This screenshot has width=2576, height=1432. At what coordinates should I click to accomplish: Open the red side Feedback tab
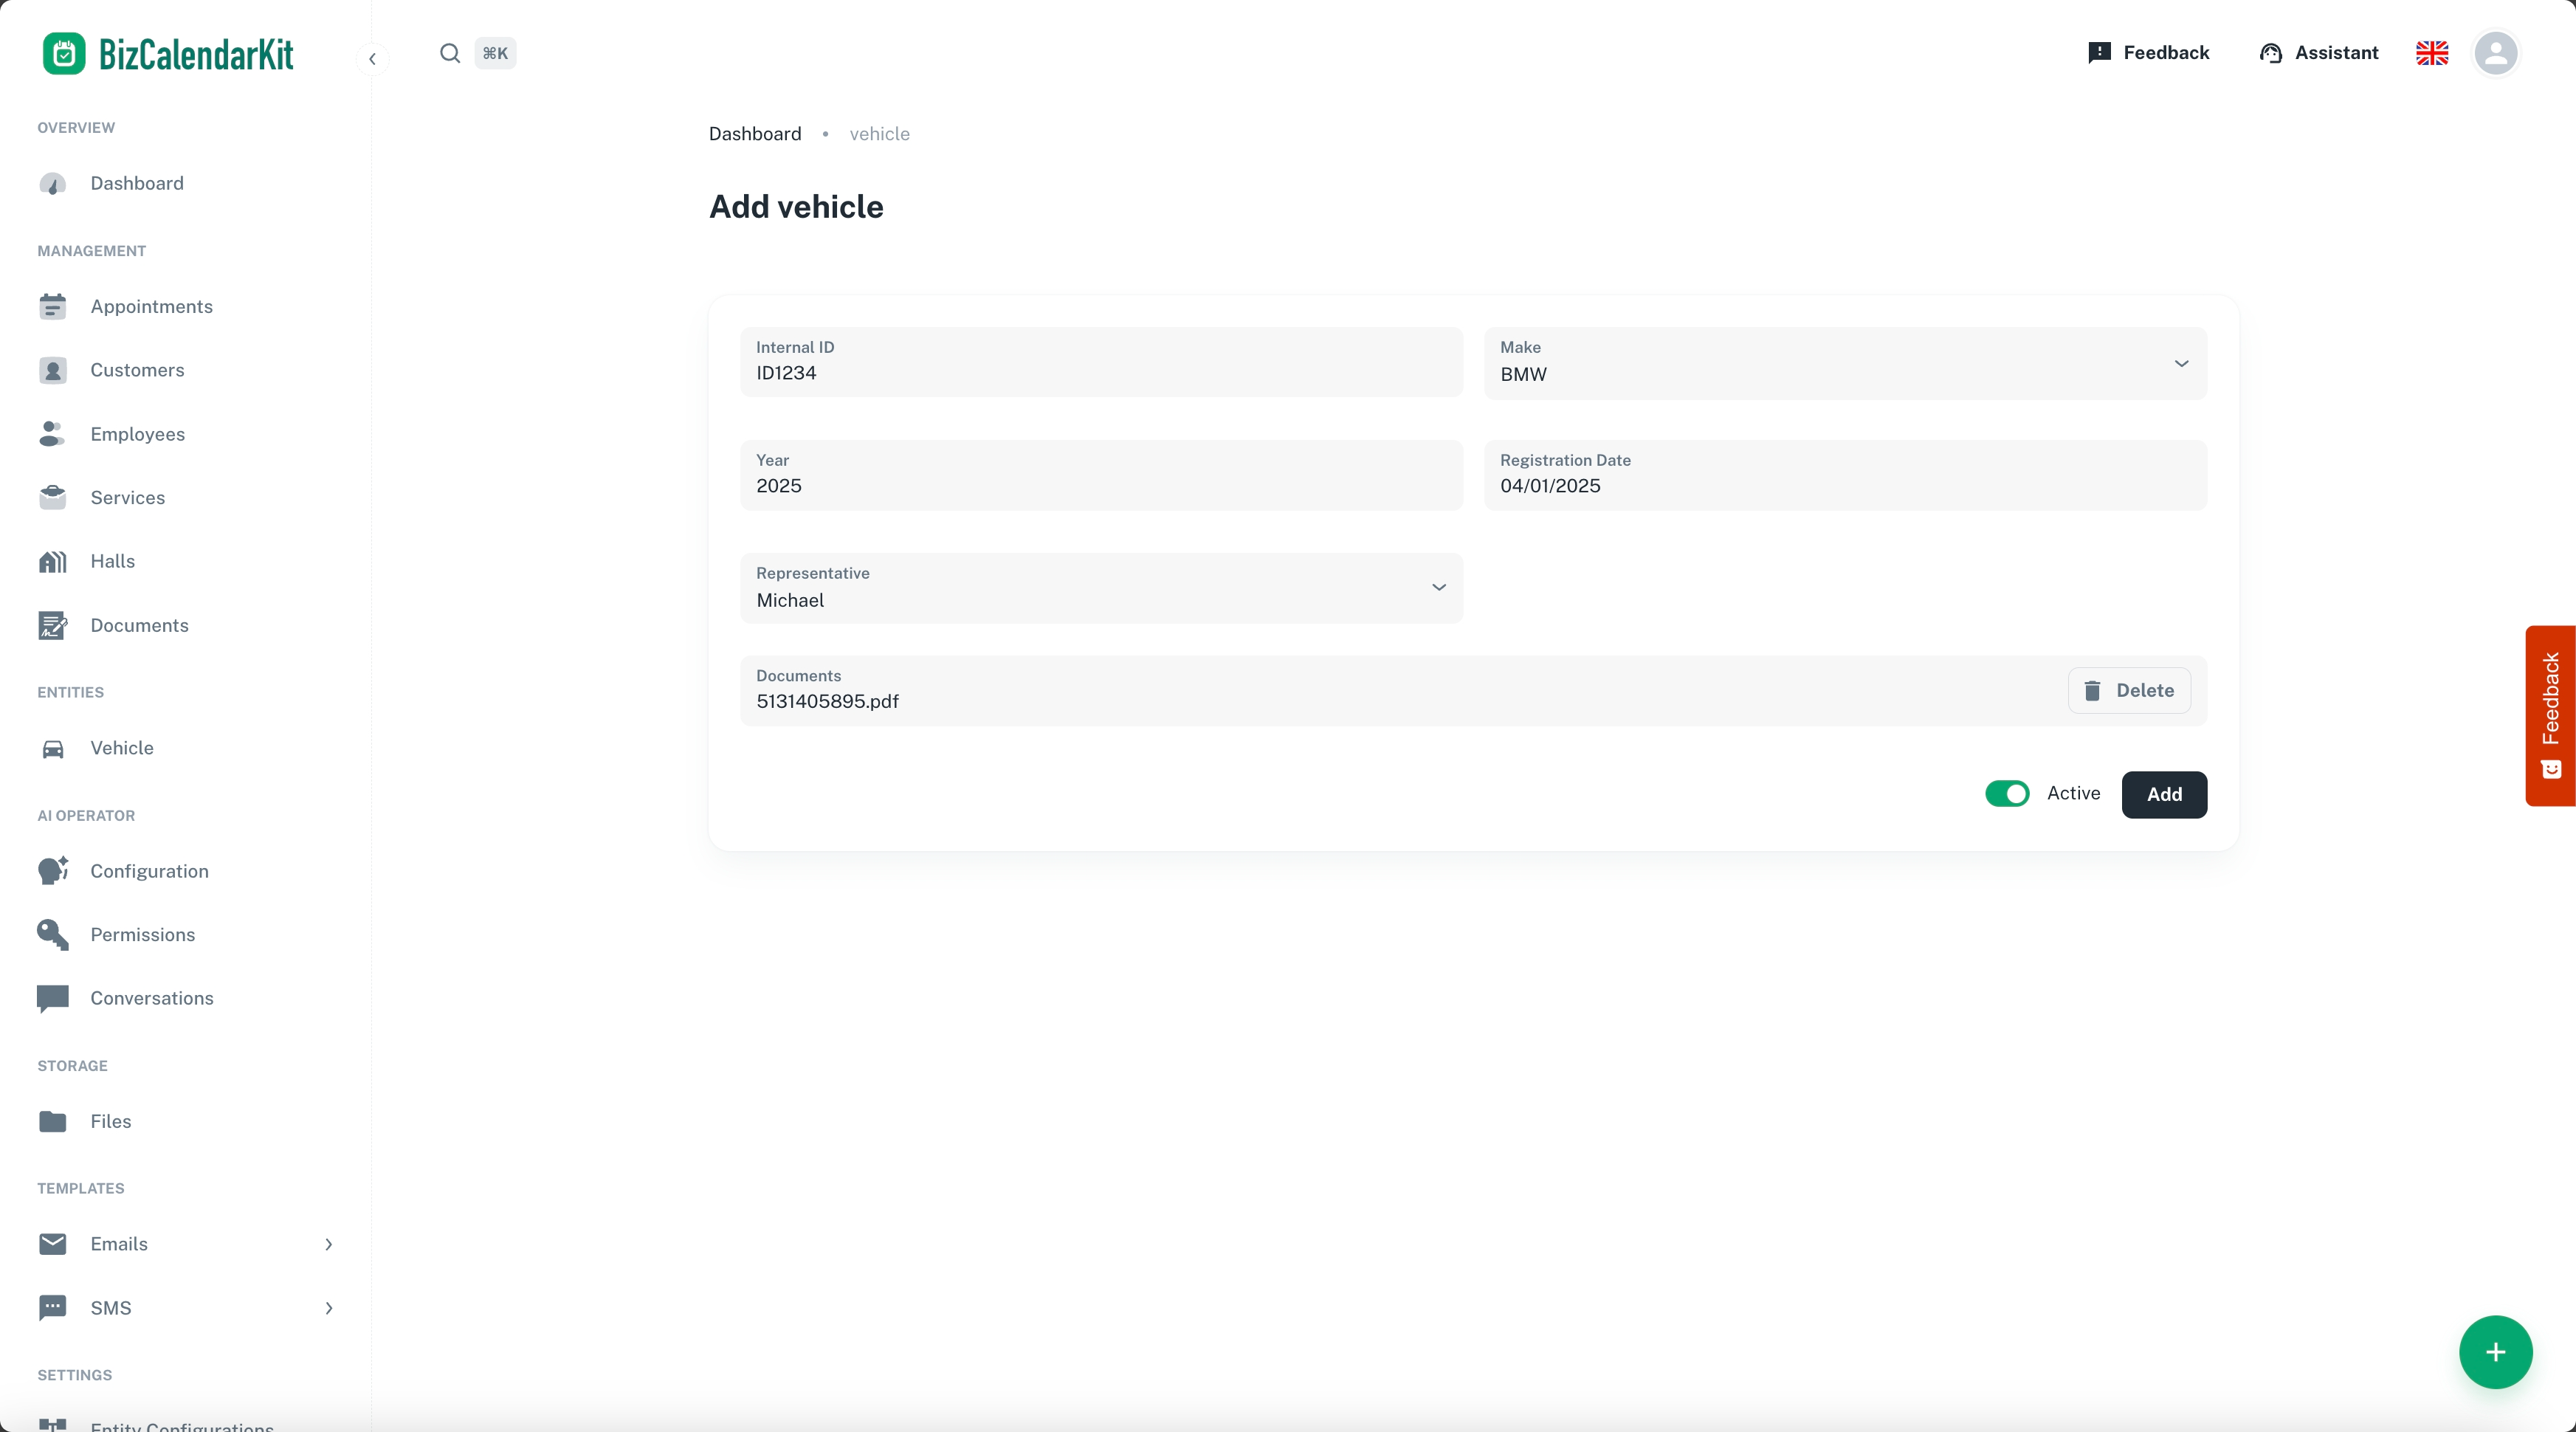tap(2550, 715)
